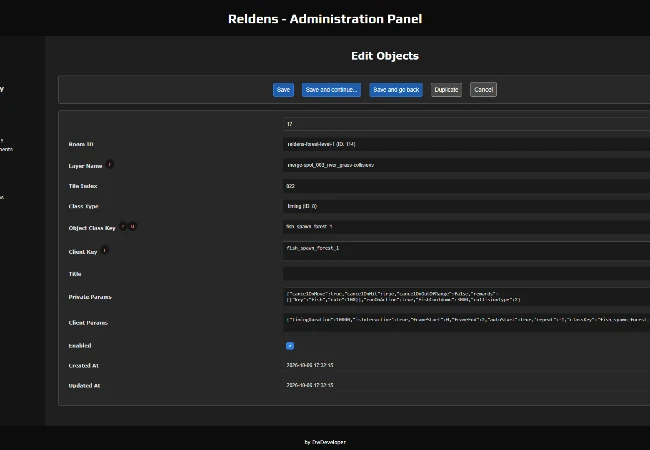
Task: Focus the ID field showing 17
Action: 466,124
